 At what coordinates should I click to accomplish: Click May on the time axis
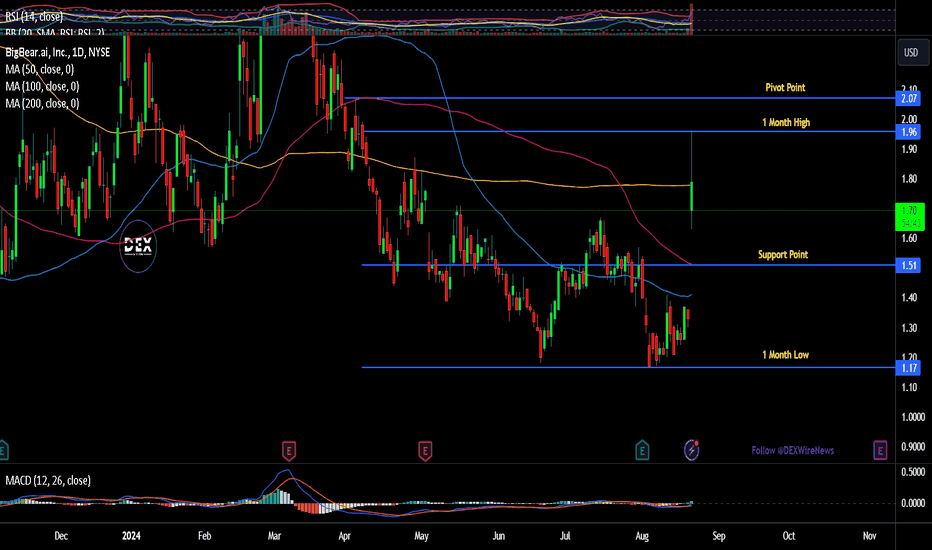(421, 536)
